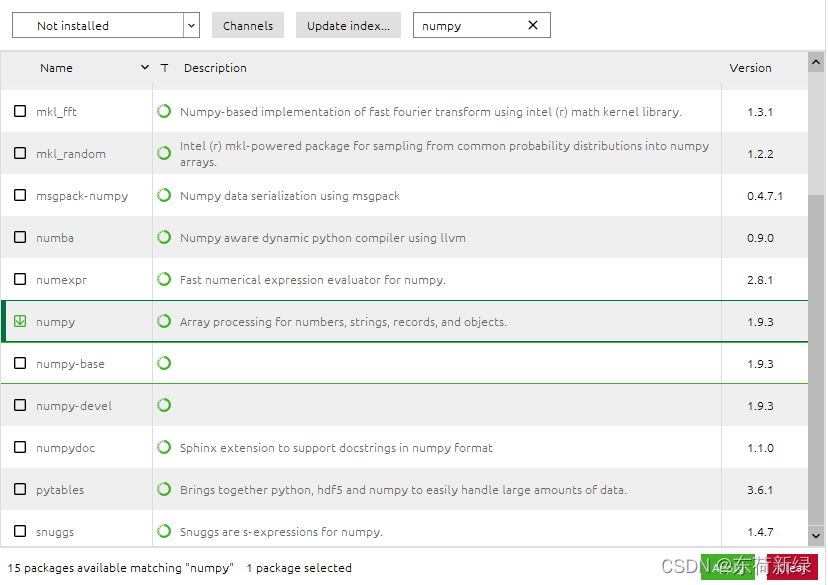Click the package type icon for mkl_random
This screenshot has height=585, width=828.
(x=164, y=153)
